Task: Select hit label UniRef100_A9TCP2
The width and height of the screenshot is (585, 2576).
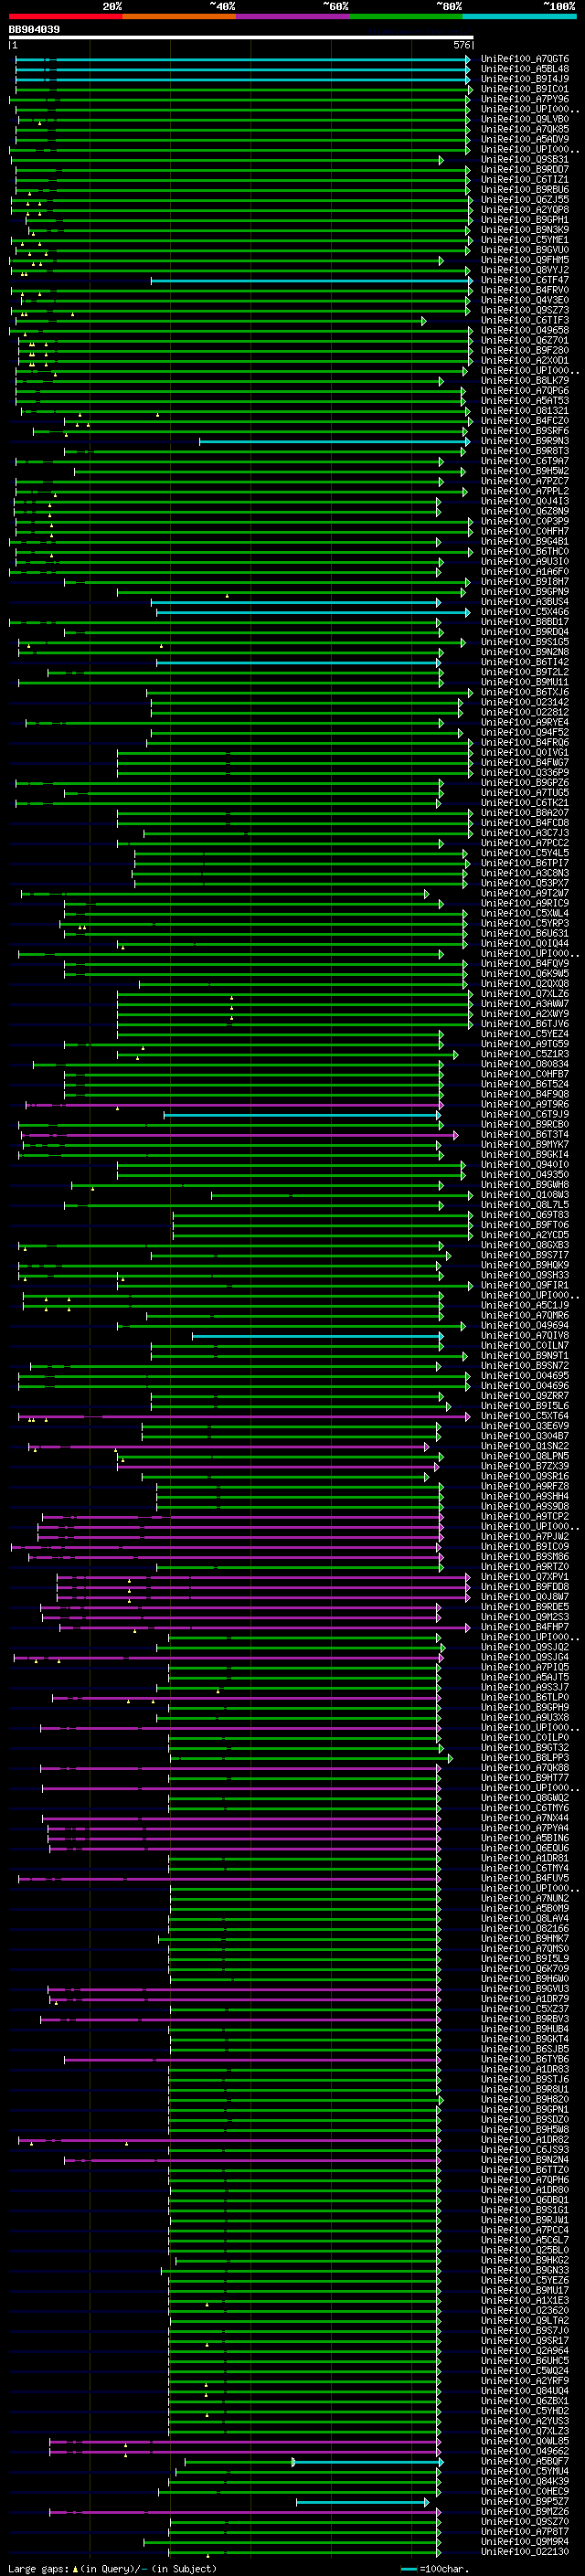Action: pos(525,1517)
